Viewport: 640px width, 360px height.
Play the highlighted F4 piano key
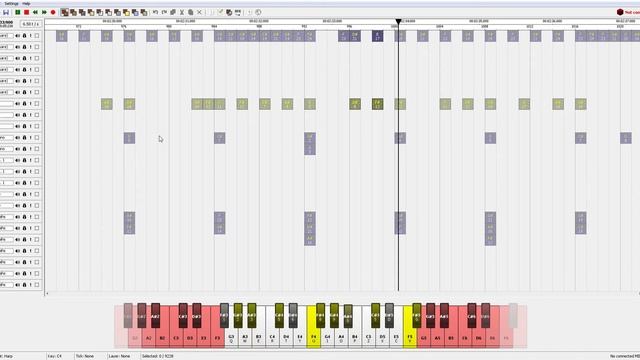point(313,327)
